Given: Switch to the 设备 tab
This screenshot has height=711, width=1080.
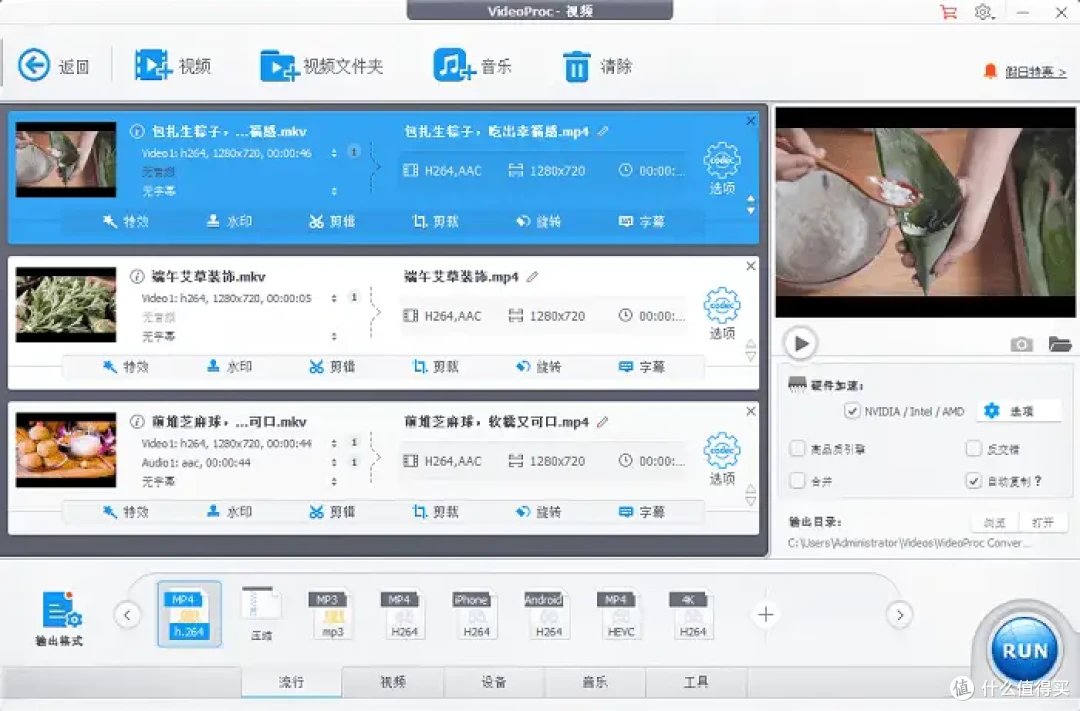Looking at the screenshot, I should coord(494,682).
